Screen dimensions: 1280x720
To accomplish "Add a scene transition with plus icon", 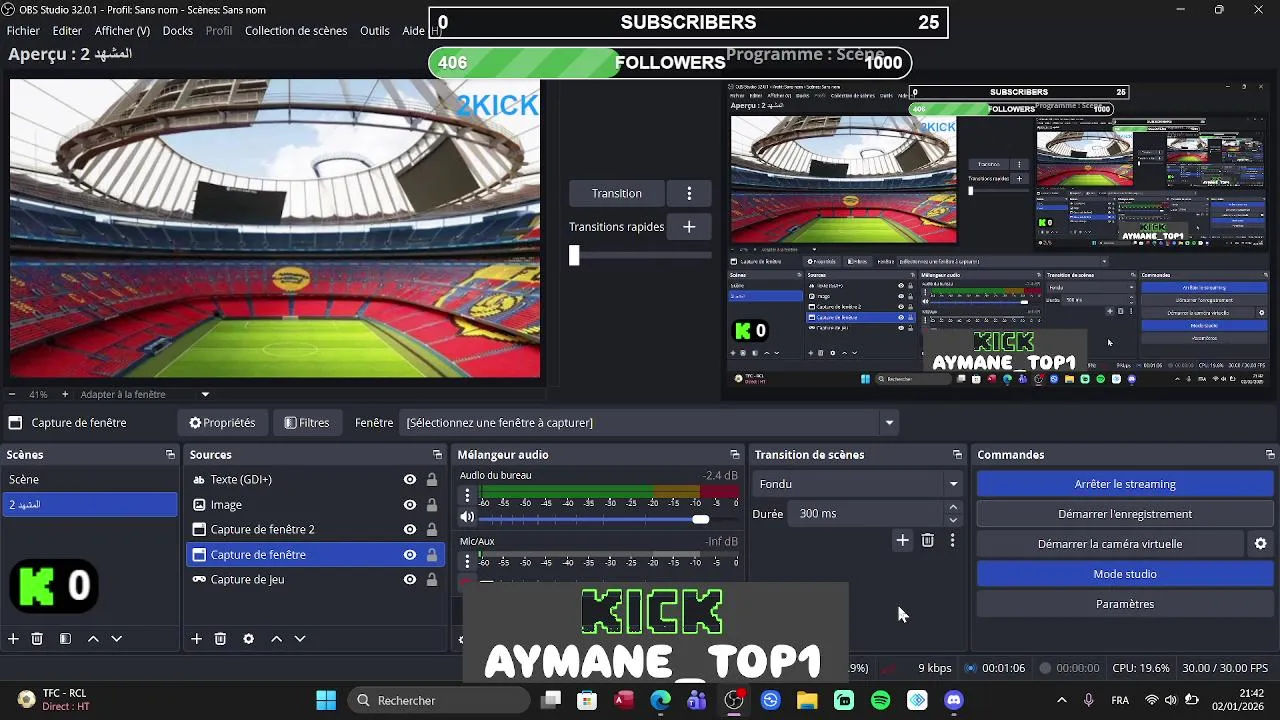I will point(902,540).
